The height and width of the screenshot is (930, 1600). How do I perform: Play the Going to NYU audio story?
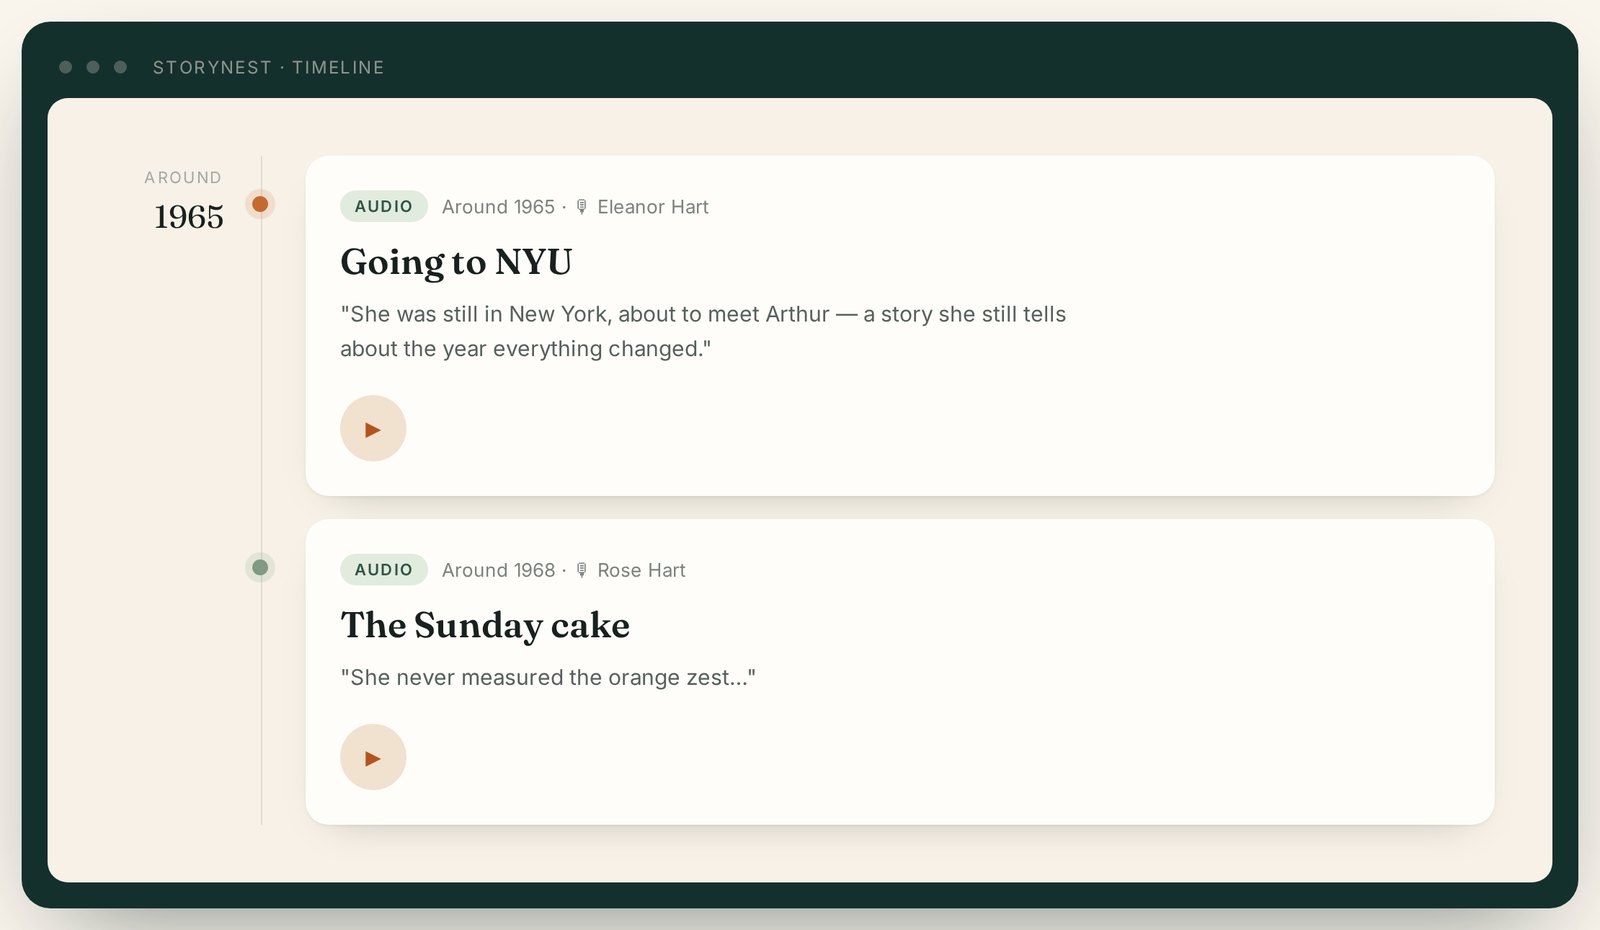373,428
